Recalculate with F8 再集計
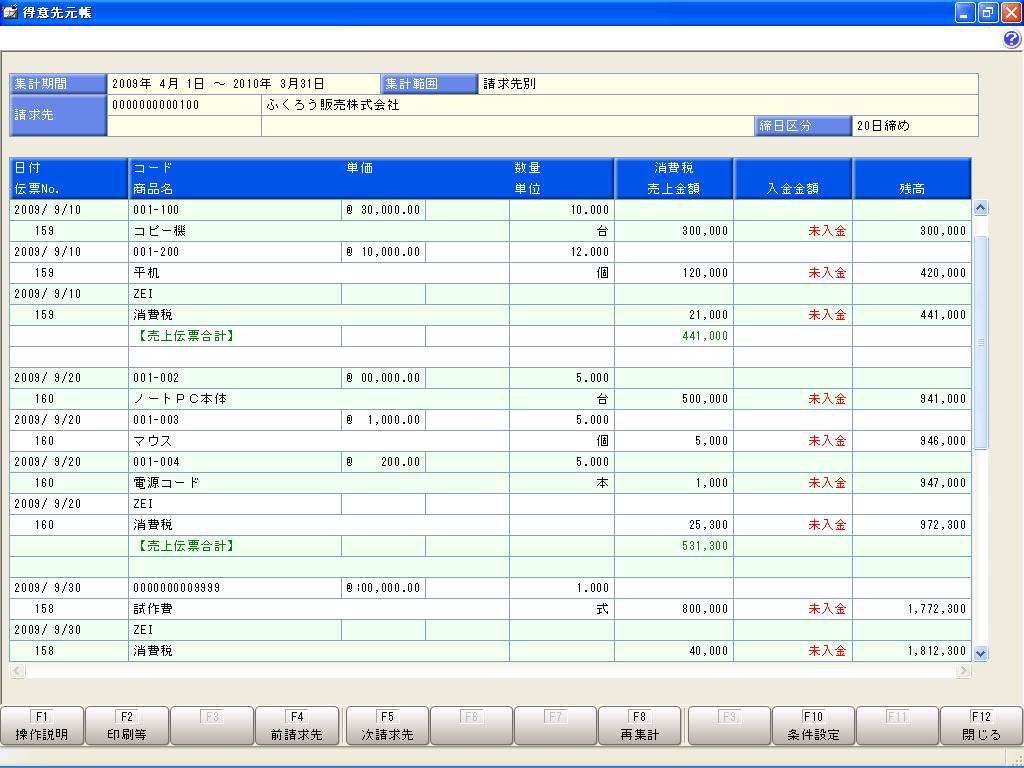The height and width of the screenshot is (768, 1024). click(639, 726)
